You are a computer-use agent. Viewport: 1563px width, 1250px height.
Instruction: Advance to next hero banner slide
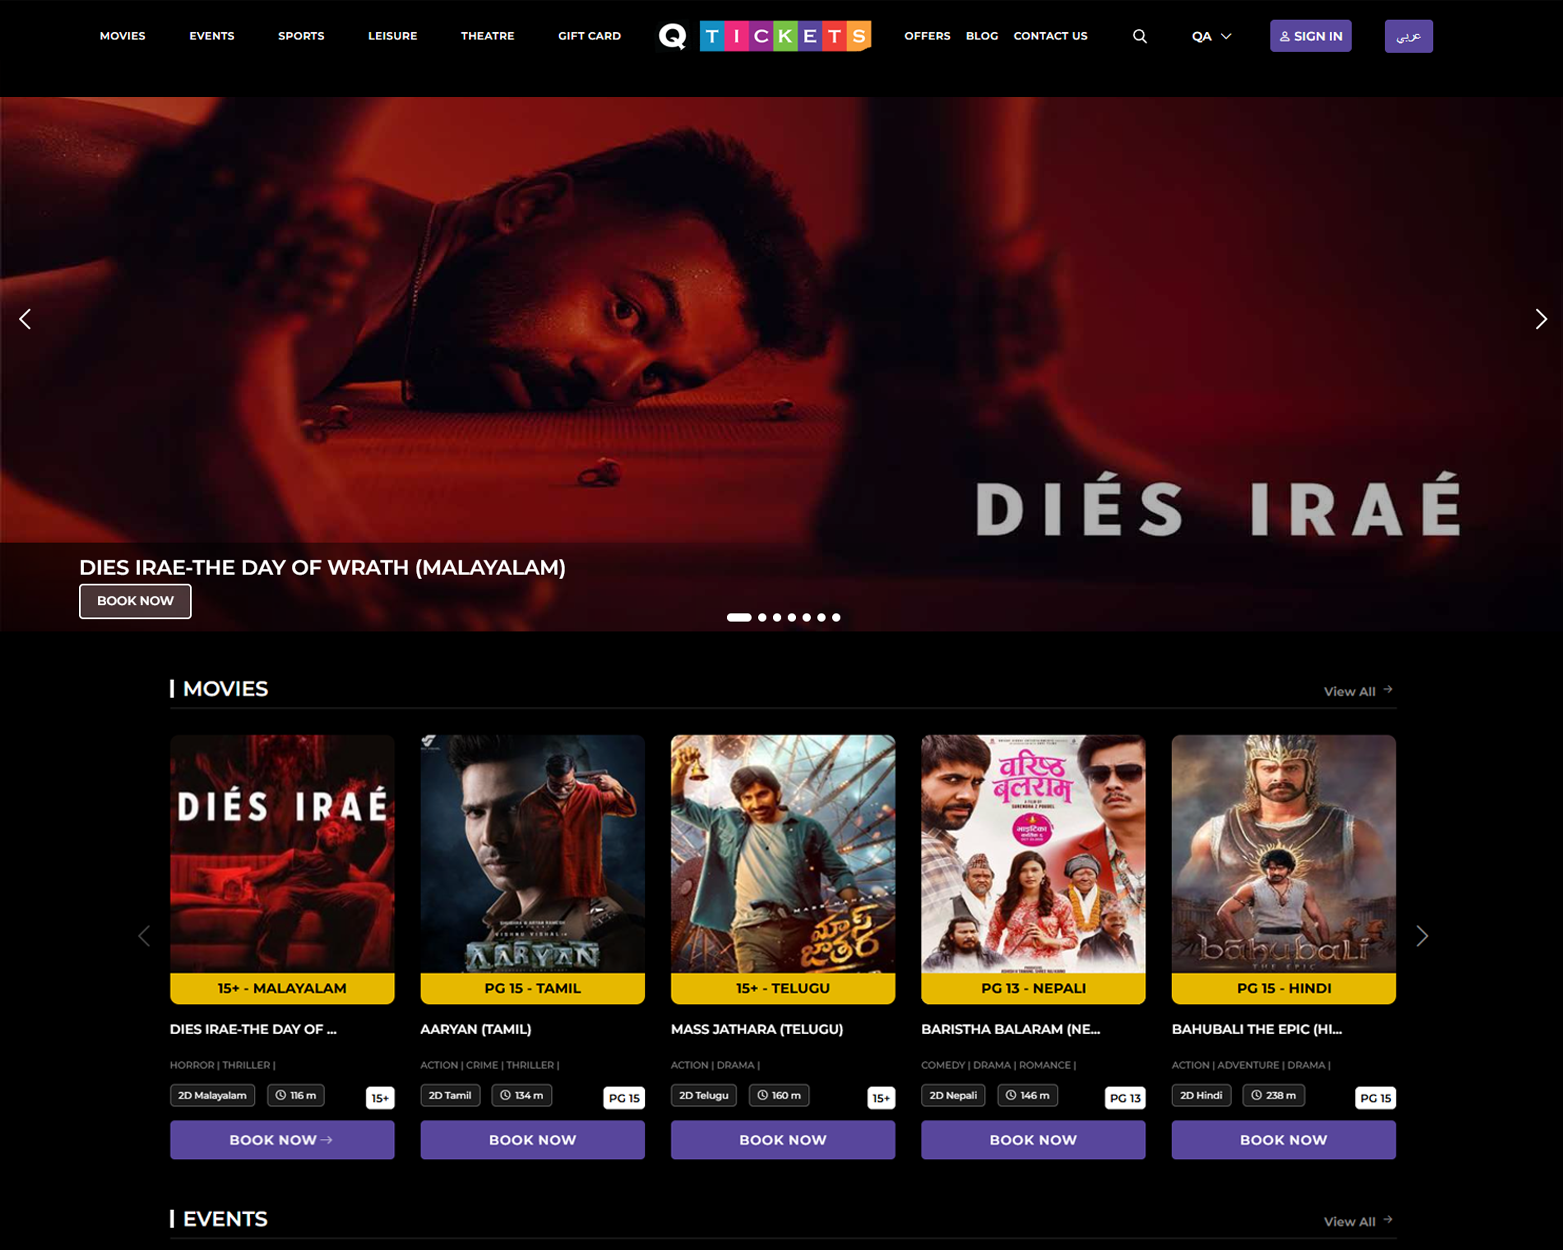[x=1540, y=319]
